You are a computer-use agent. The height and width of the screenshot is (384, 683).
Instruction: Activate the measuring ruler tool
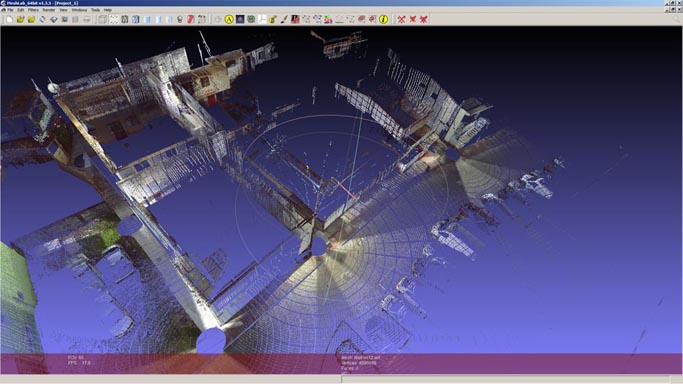coord(339,19)
